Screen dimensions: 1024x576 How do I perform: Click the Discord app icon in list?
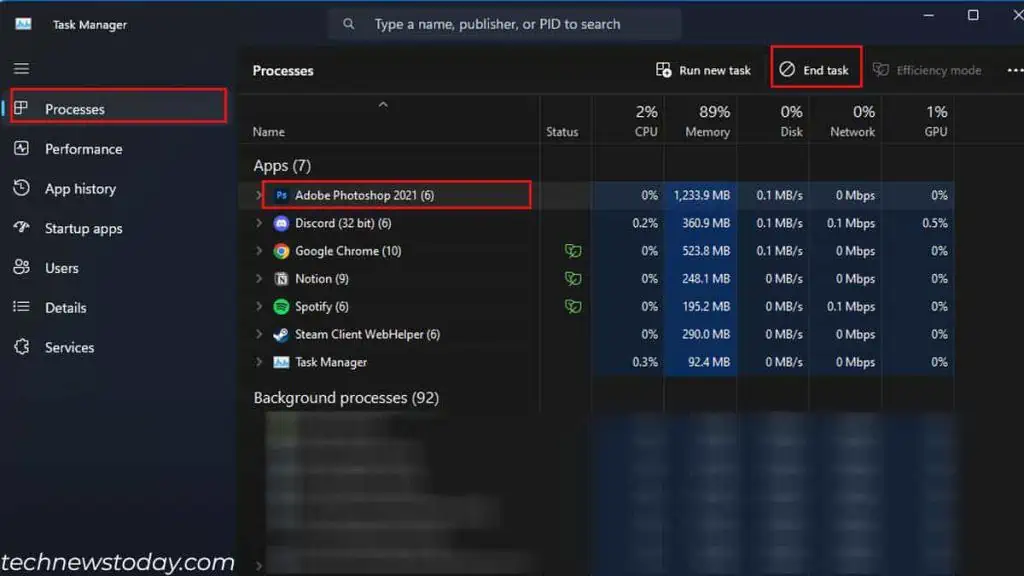click(x=281, y=223)
